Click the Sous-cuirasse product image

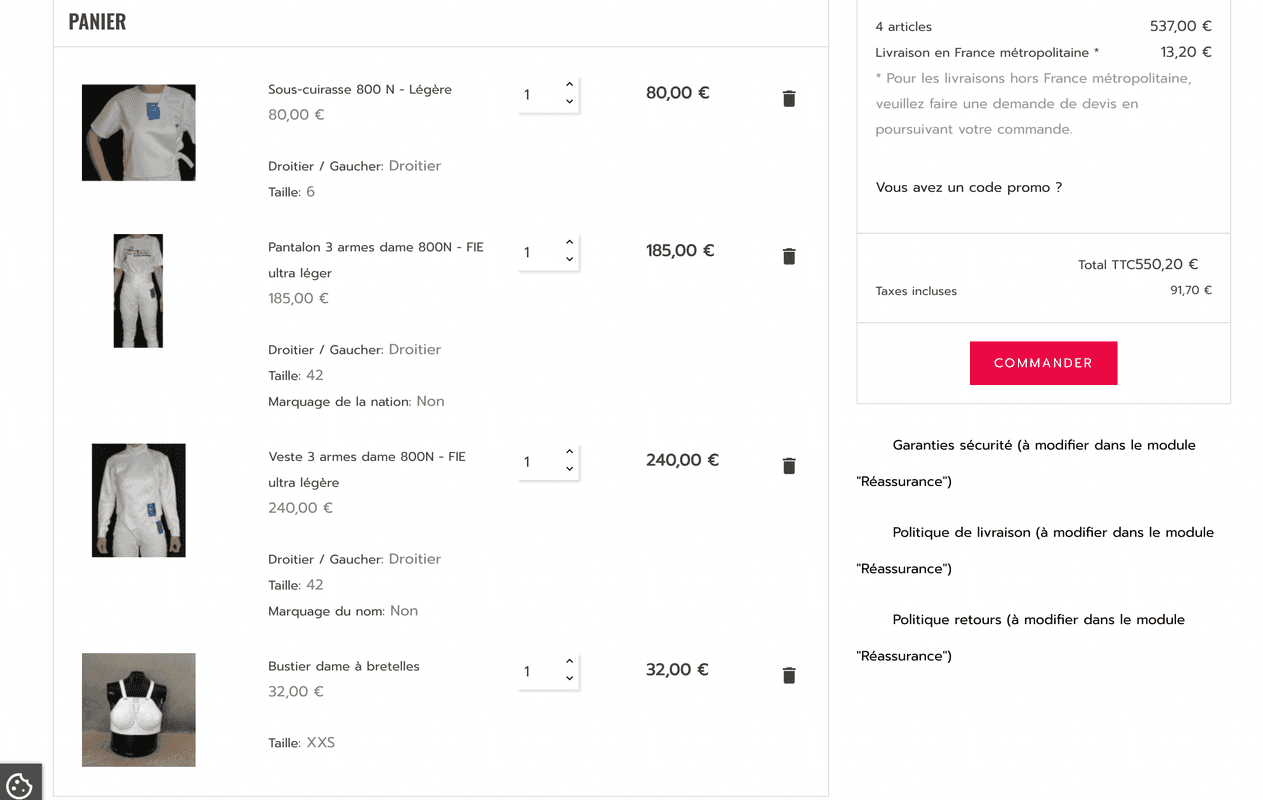click(138, 133)
